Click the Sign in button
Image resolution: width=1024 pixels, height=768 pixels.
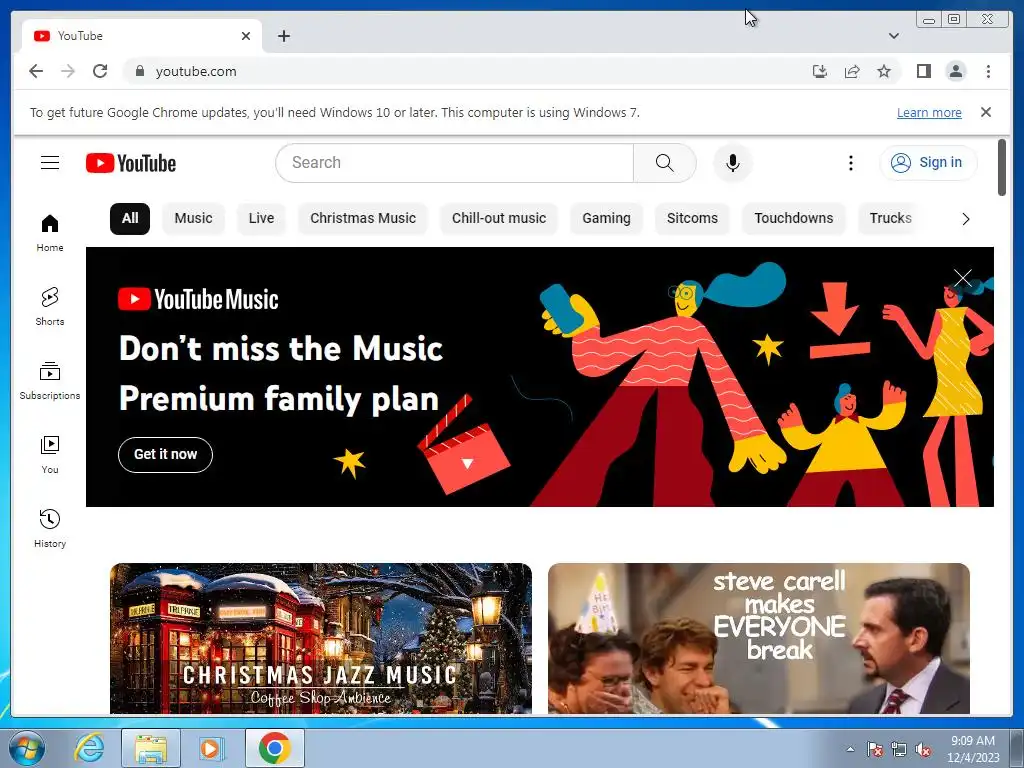point(928,163)
